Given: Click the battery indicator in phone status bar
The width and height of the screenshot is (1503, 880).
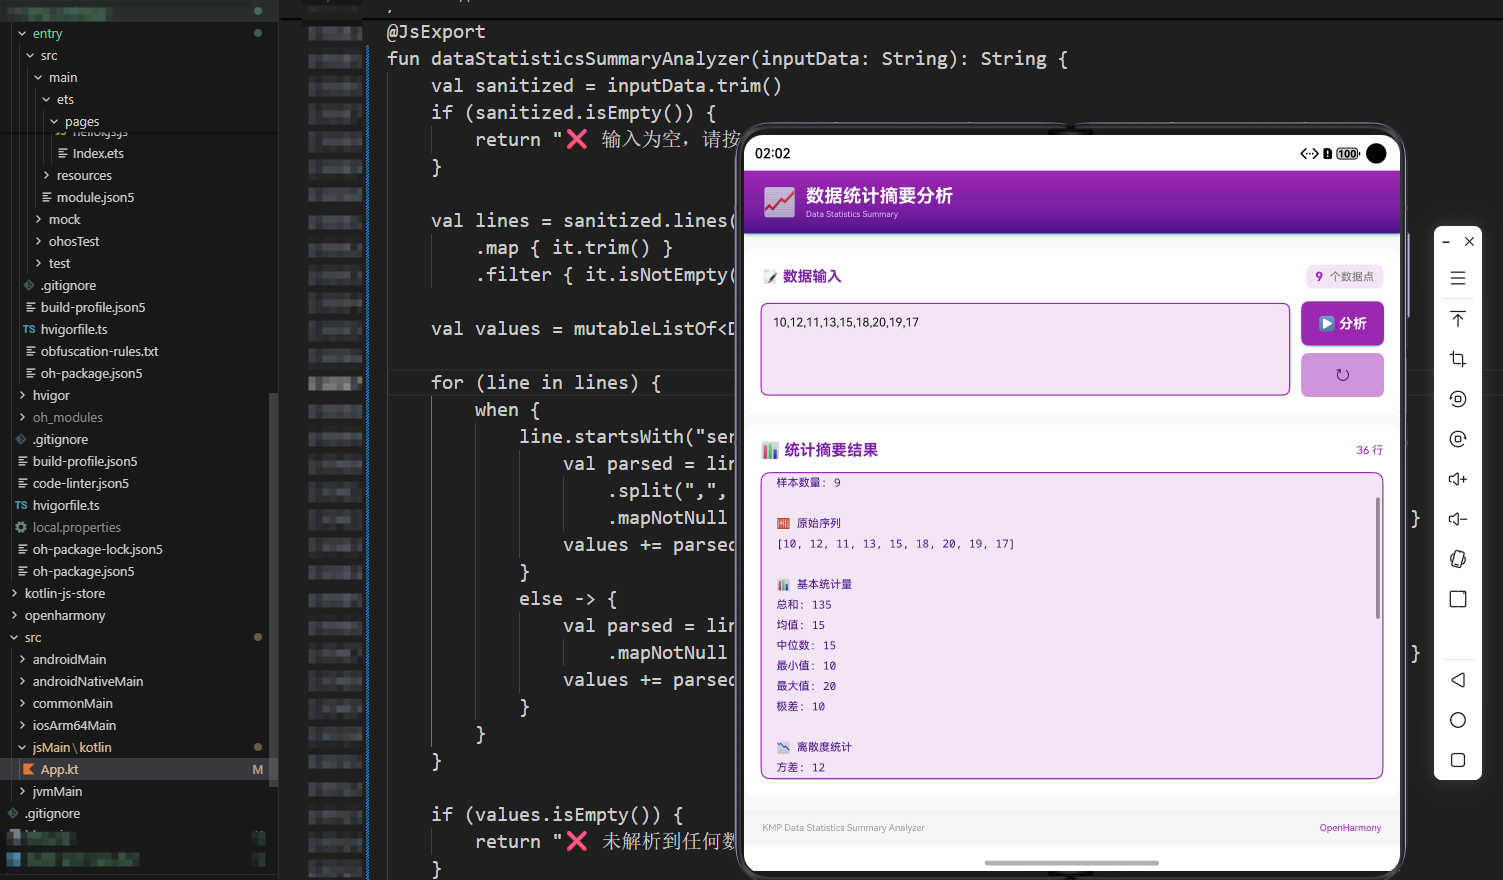Looking at the screenshot, I should pyautogui.click(x=1348, y=154).
